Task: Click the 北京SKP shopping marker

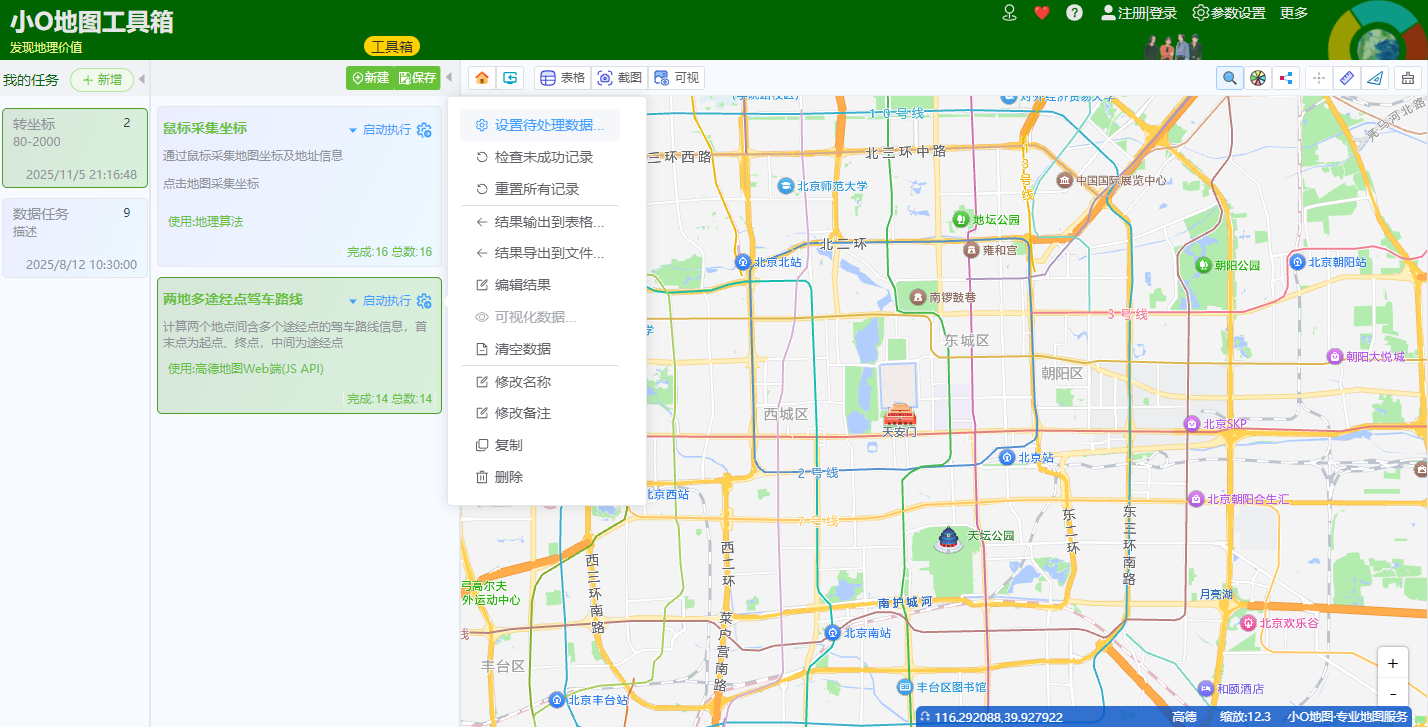Action: coord(1191,424)
